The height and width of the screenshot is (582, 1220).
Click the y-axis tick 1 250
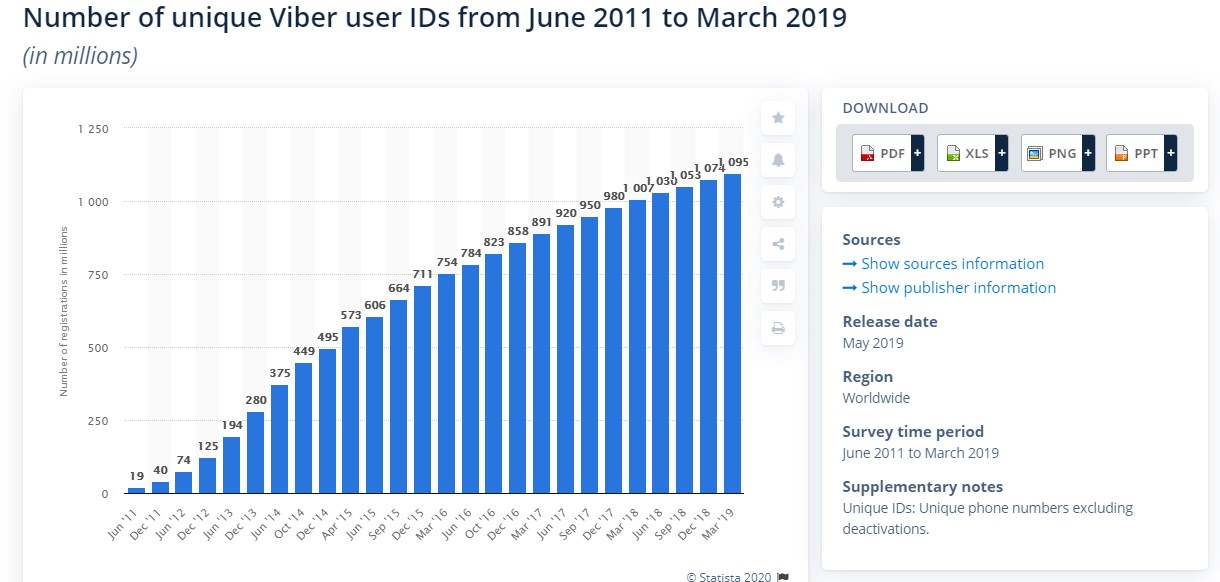[x=94, y=129]
